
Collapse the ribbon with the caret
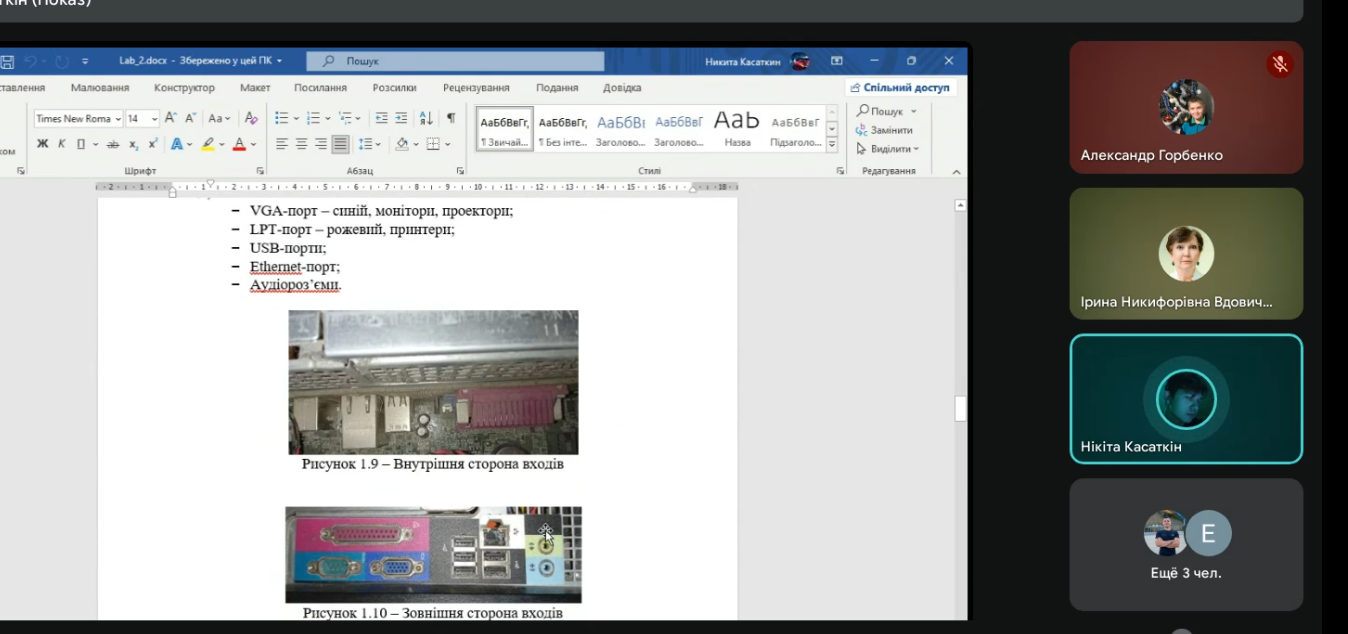point(956,171)
